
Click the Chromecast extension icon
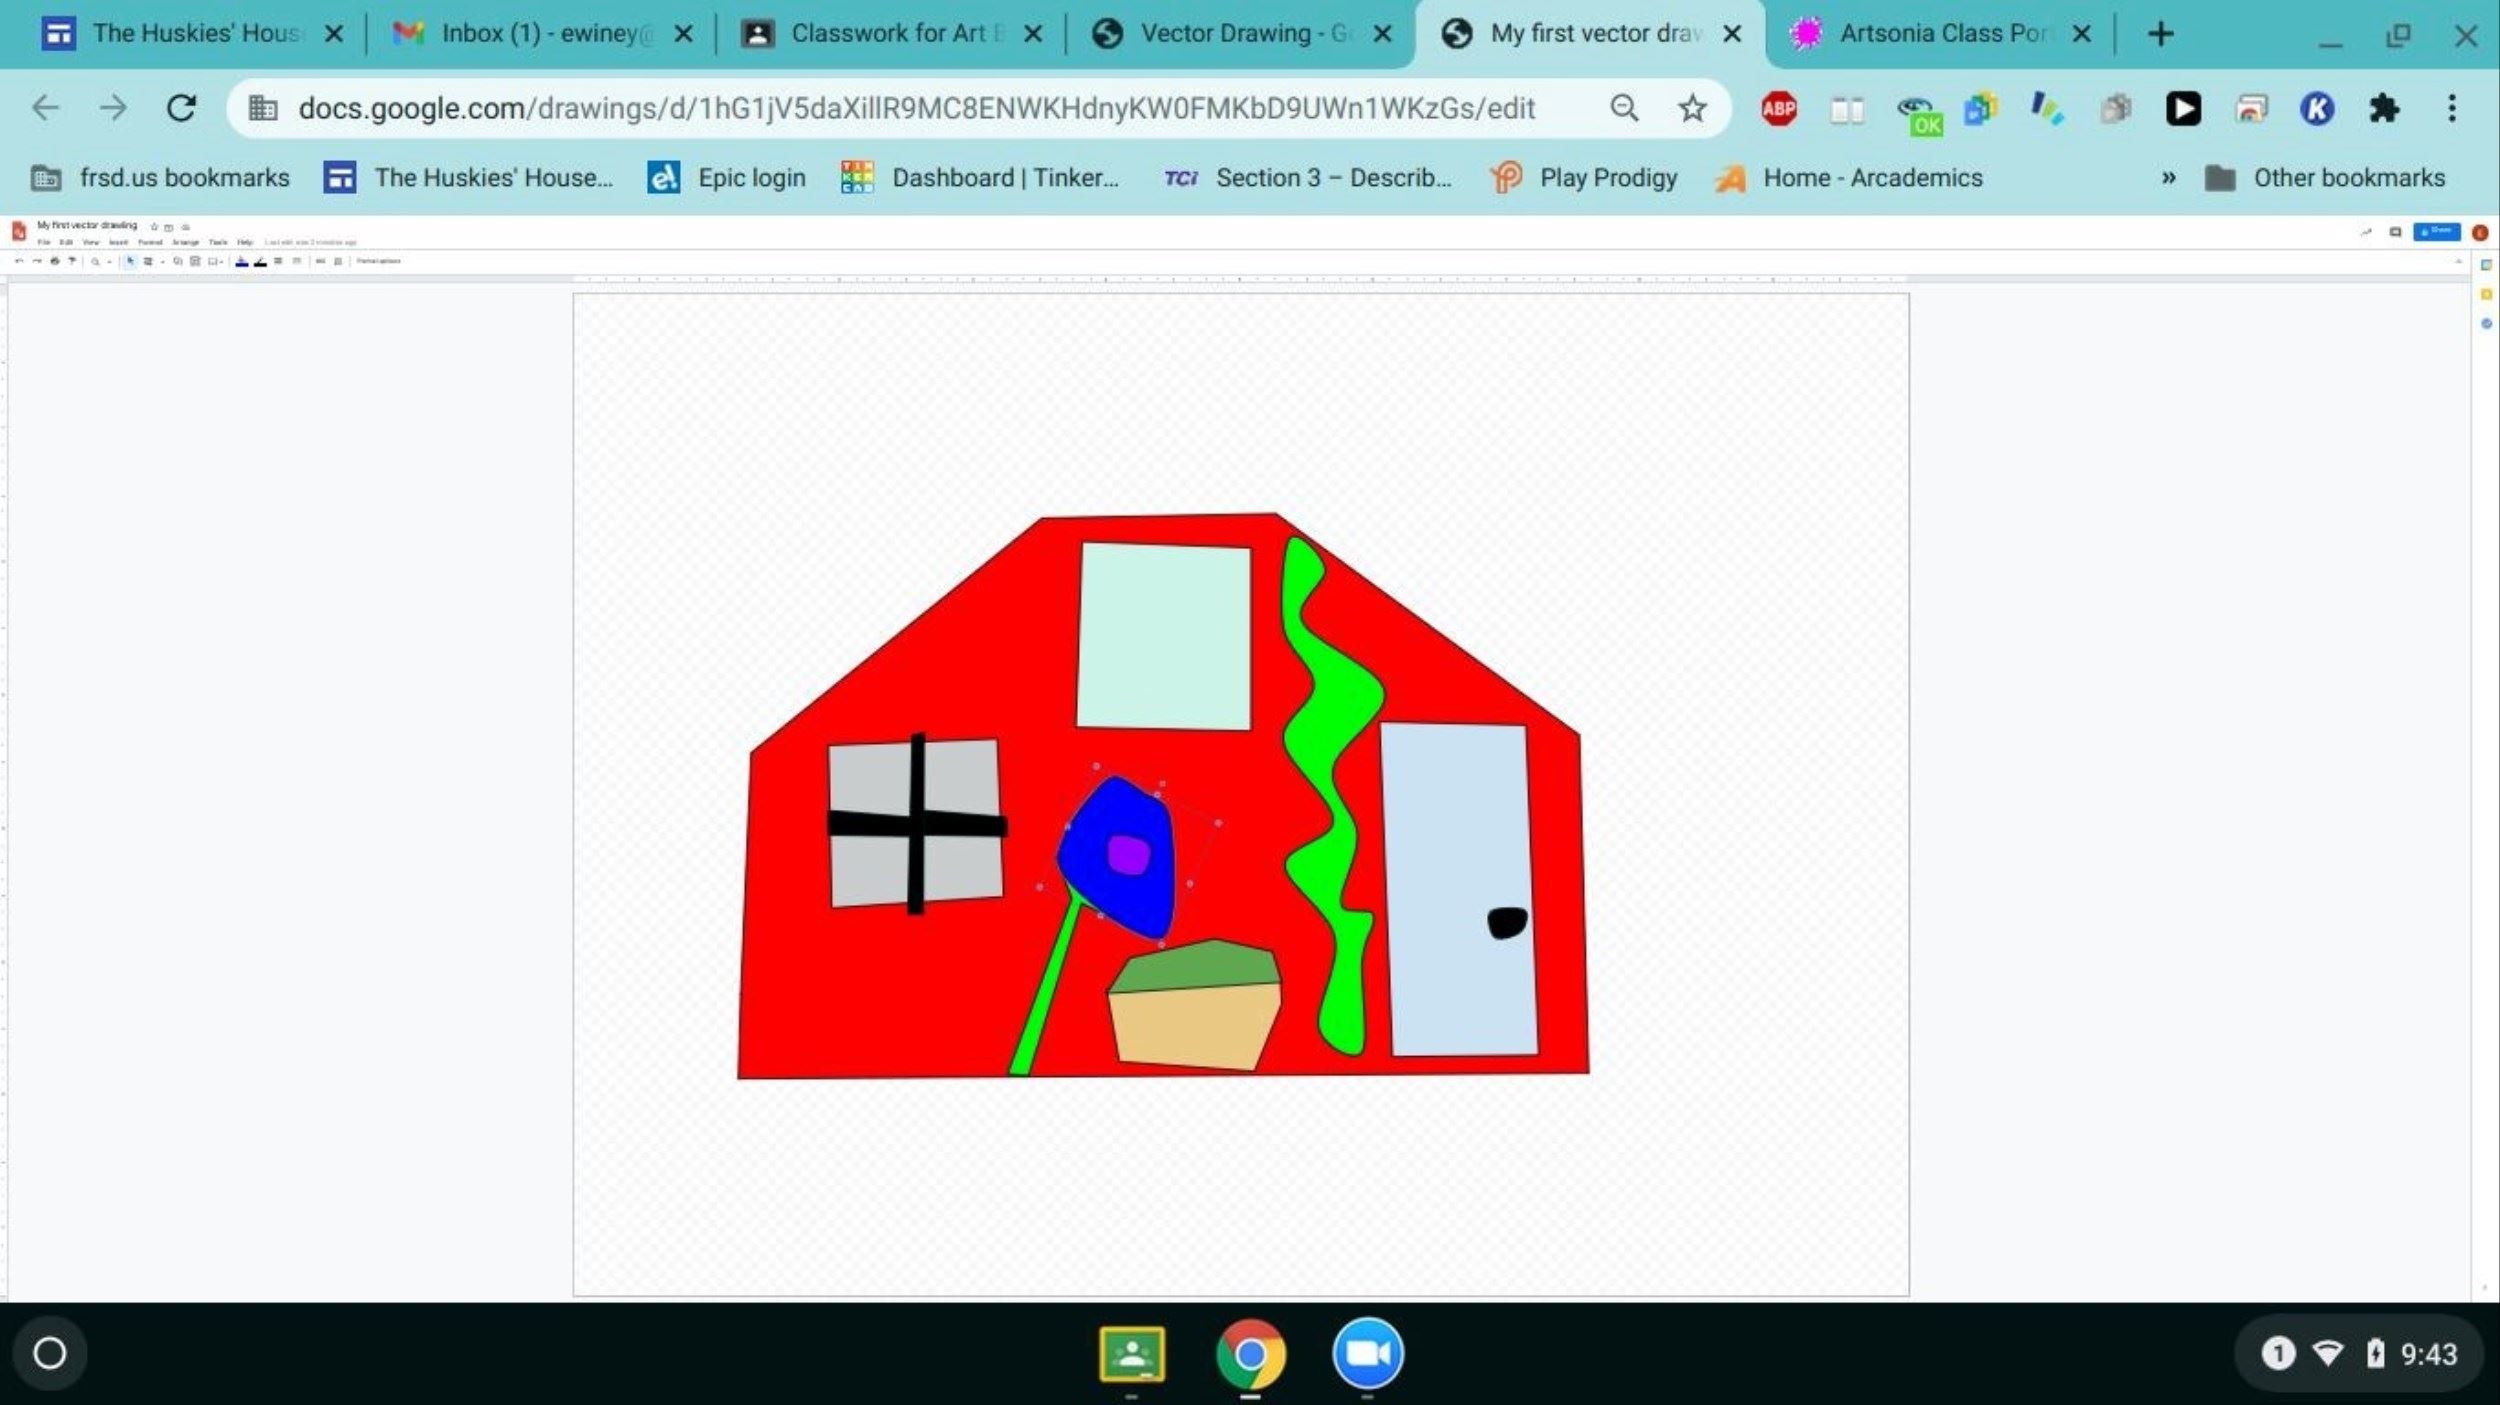coord(2250,108)
